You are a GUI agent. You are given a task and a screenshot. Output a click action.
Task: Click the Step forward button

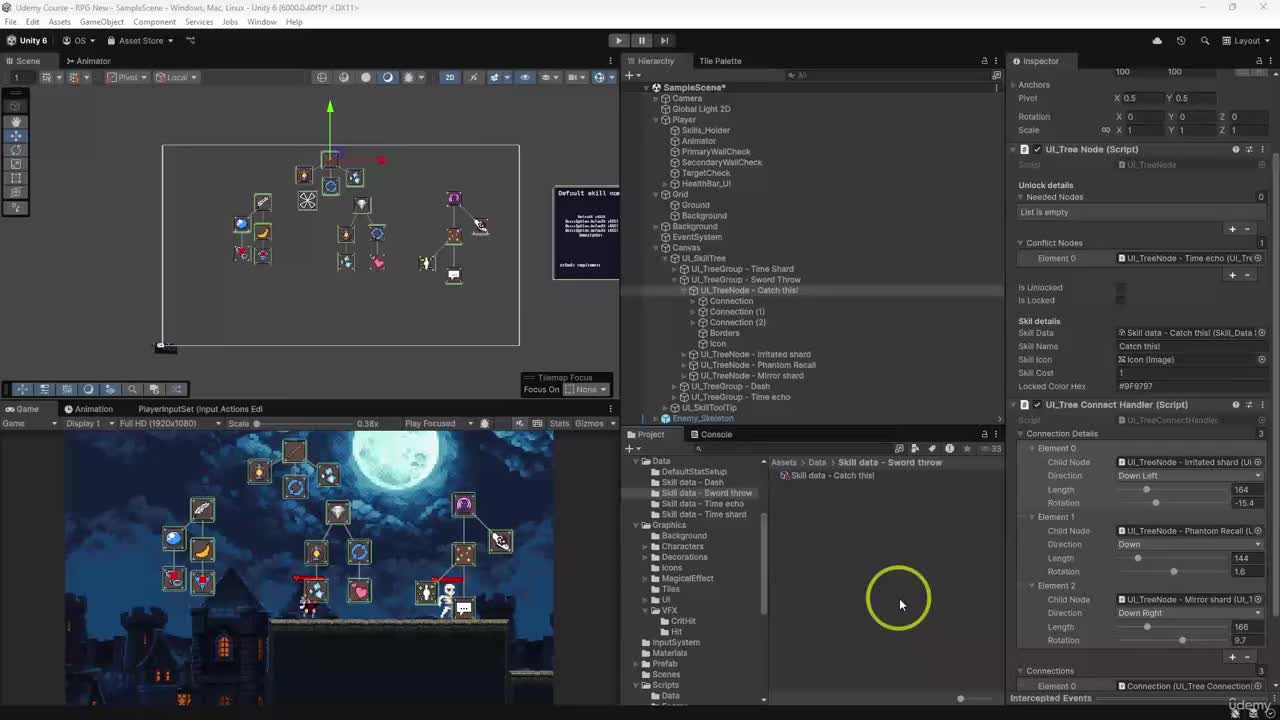[x=664, y=41]
